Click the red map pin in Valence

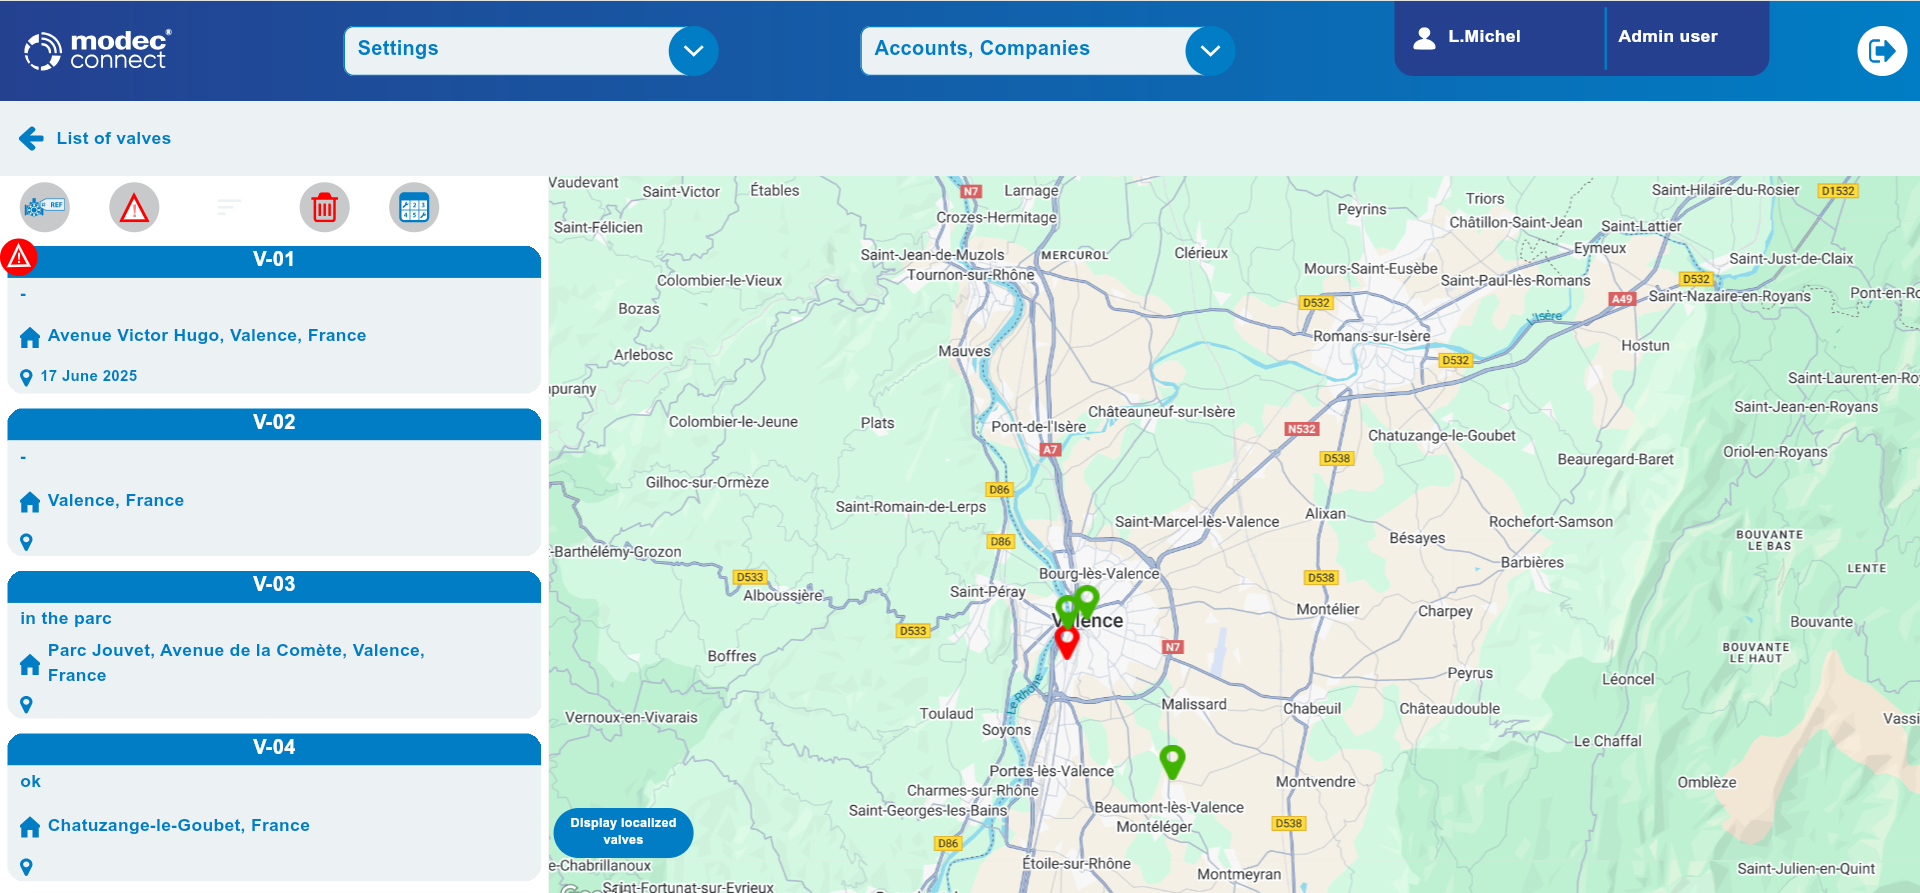point(1067,641)
